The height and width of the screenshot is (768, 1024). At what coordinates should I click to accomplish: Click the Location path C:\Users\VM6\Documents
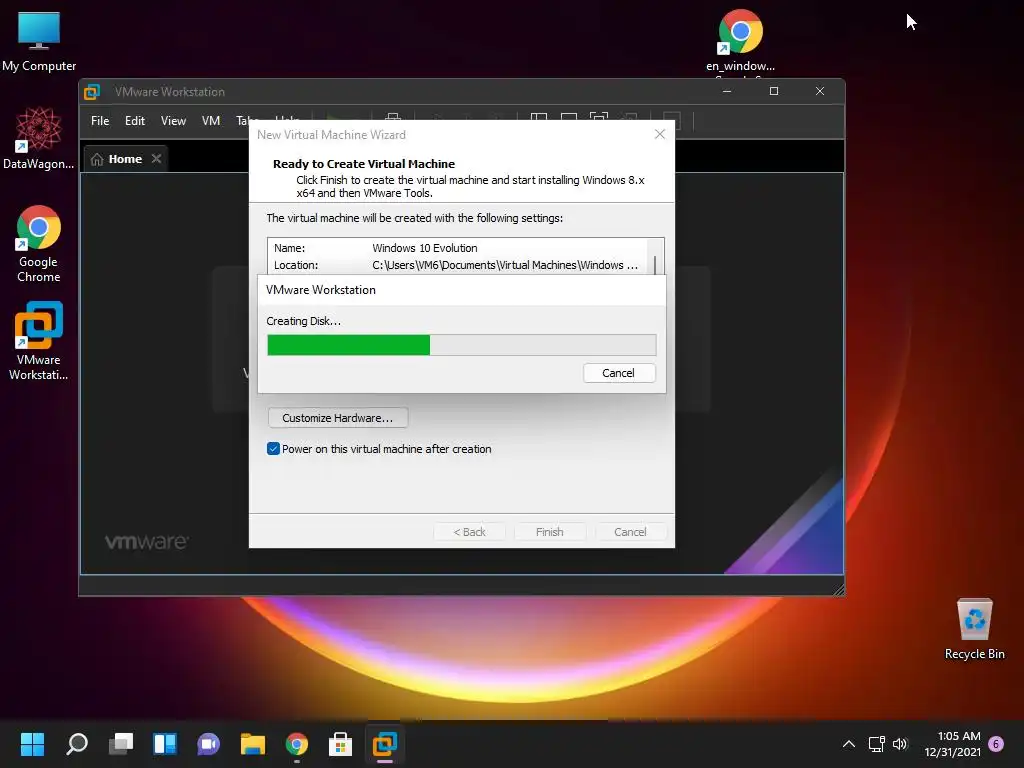(x=504, y=265)
